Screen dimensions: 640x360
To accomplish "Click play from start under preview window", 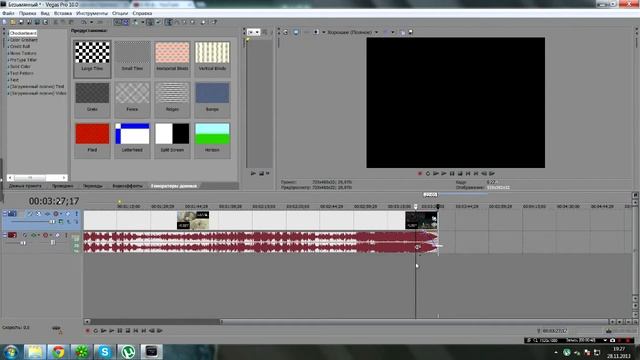I will [x=436, y=173].
